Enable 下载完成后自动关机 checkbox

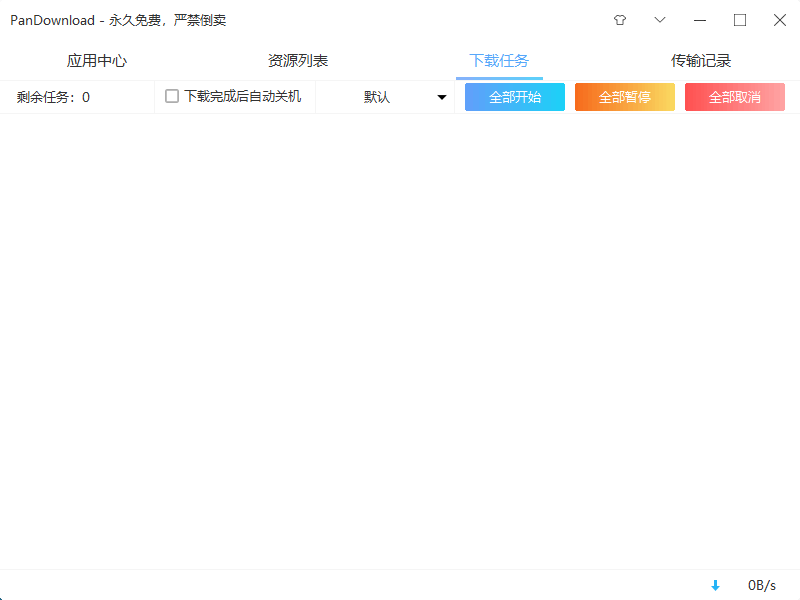coord(170,96)
